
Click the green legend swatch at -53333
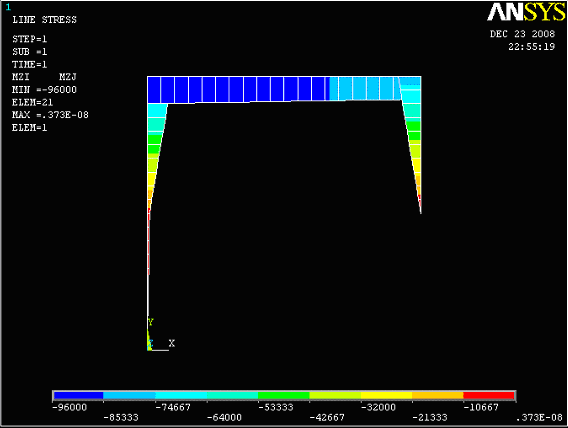click(284, 395)
